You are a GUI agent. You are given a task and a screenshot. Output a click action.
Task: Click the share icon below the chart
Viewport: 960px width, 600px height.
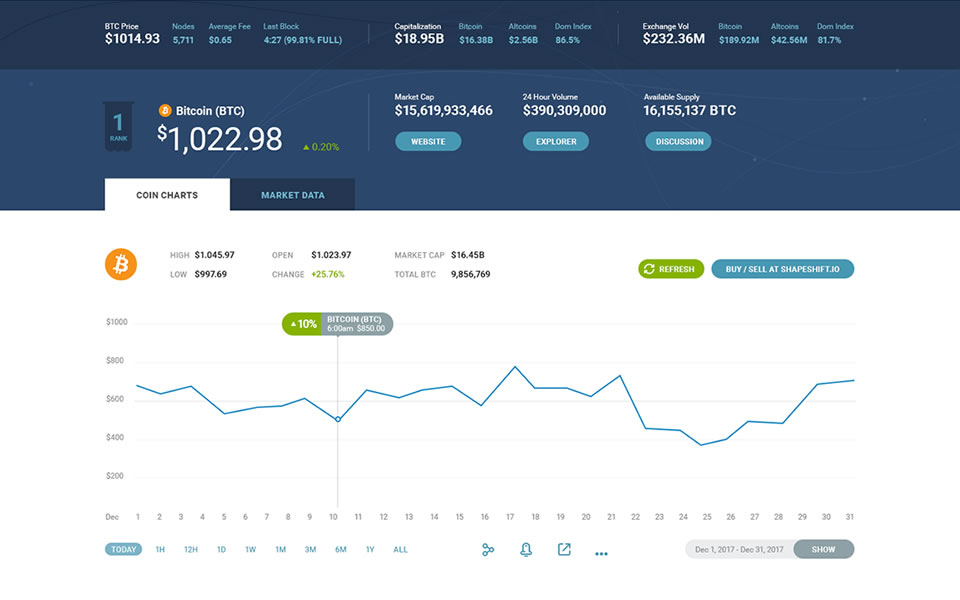click(x=488, y=549)
